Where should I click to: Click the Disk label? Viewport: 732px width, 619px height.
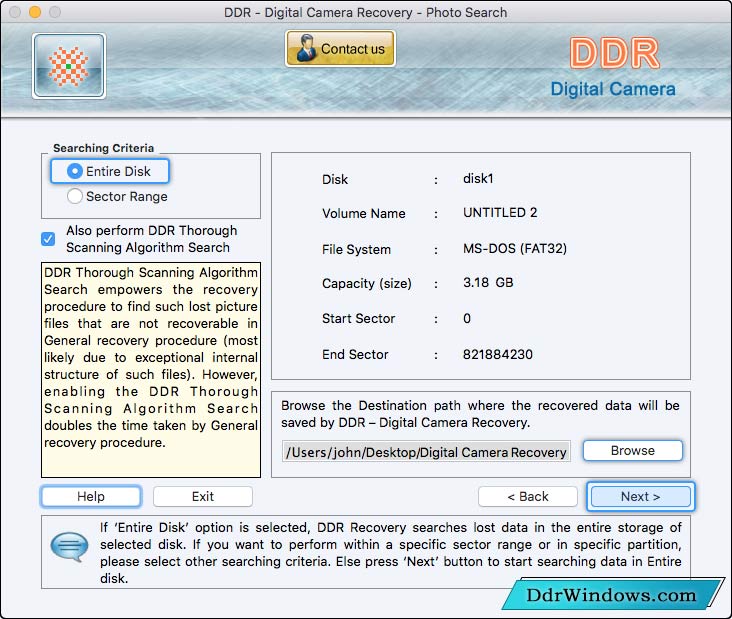335,179
